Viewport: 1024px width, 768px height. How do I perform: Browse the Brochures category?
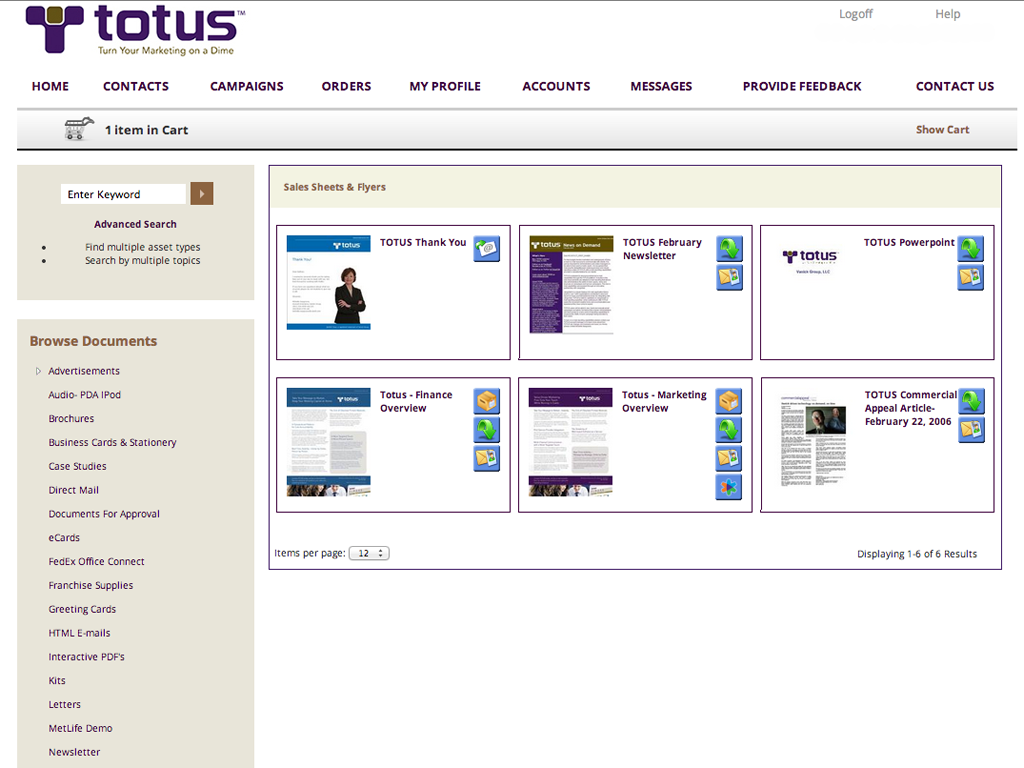click(x=71, y=419)
